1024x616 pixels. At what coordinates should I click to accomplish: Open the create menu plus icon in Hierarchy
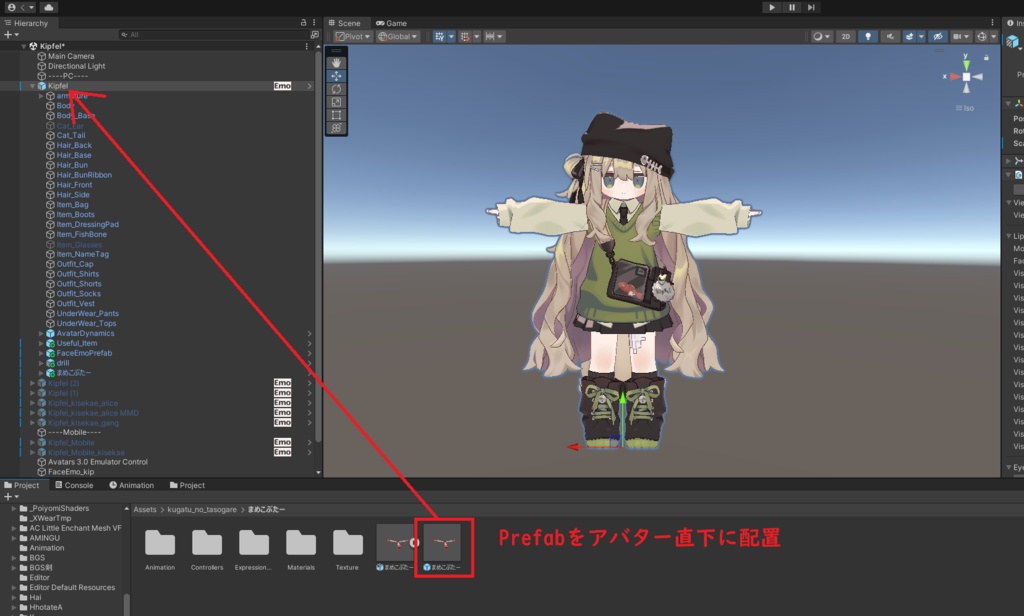pos(8,34)
